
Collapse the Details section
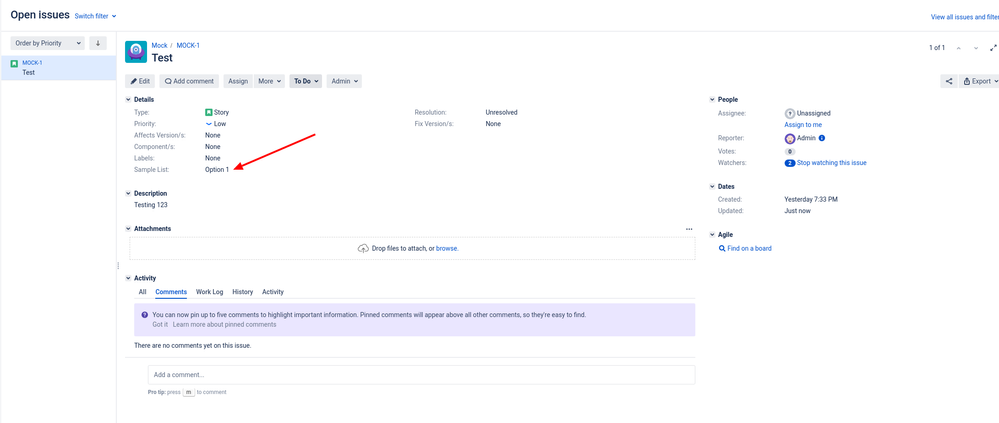tap(128, 100)
